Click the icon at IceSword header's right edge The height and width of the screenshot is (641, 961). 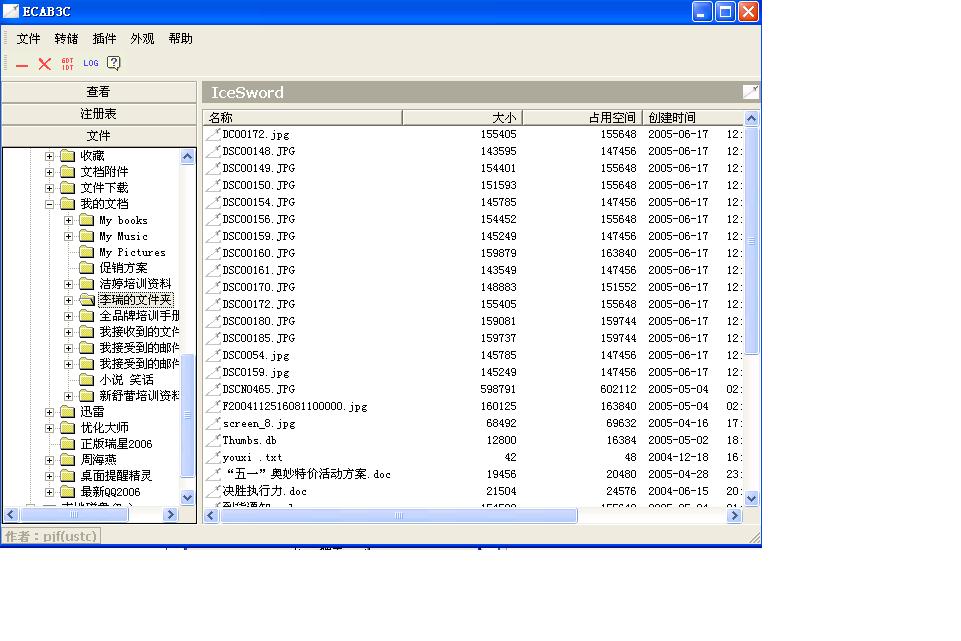[750, 92]
